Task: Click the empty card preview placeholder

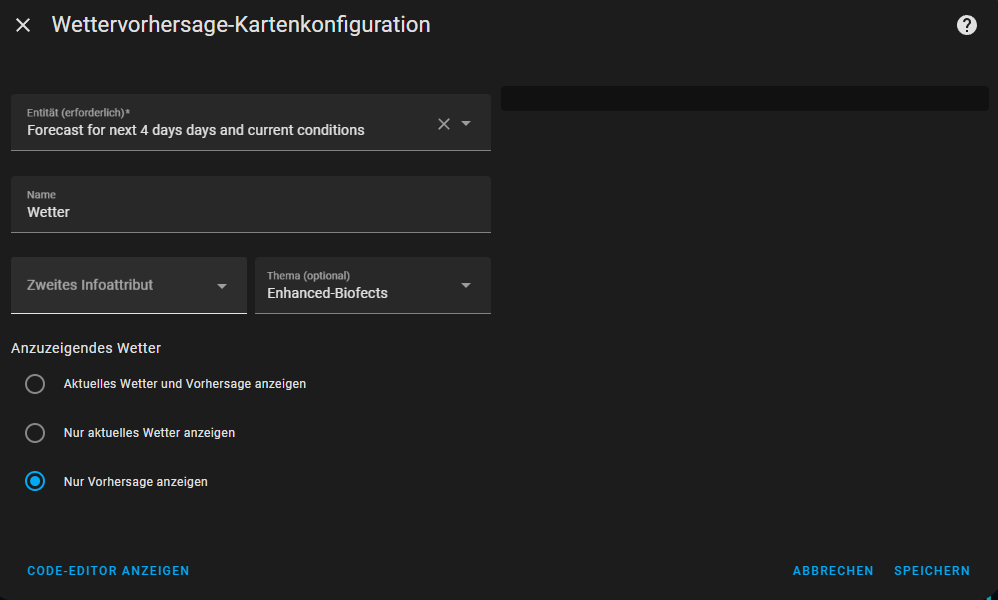Action: click(744, 98)
